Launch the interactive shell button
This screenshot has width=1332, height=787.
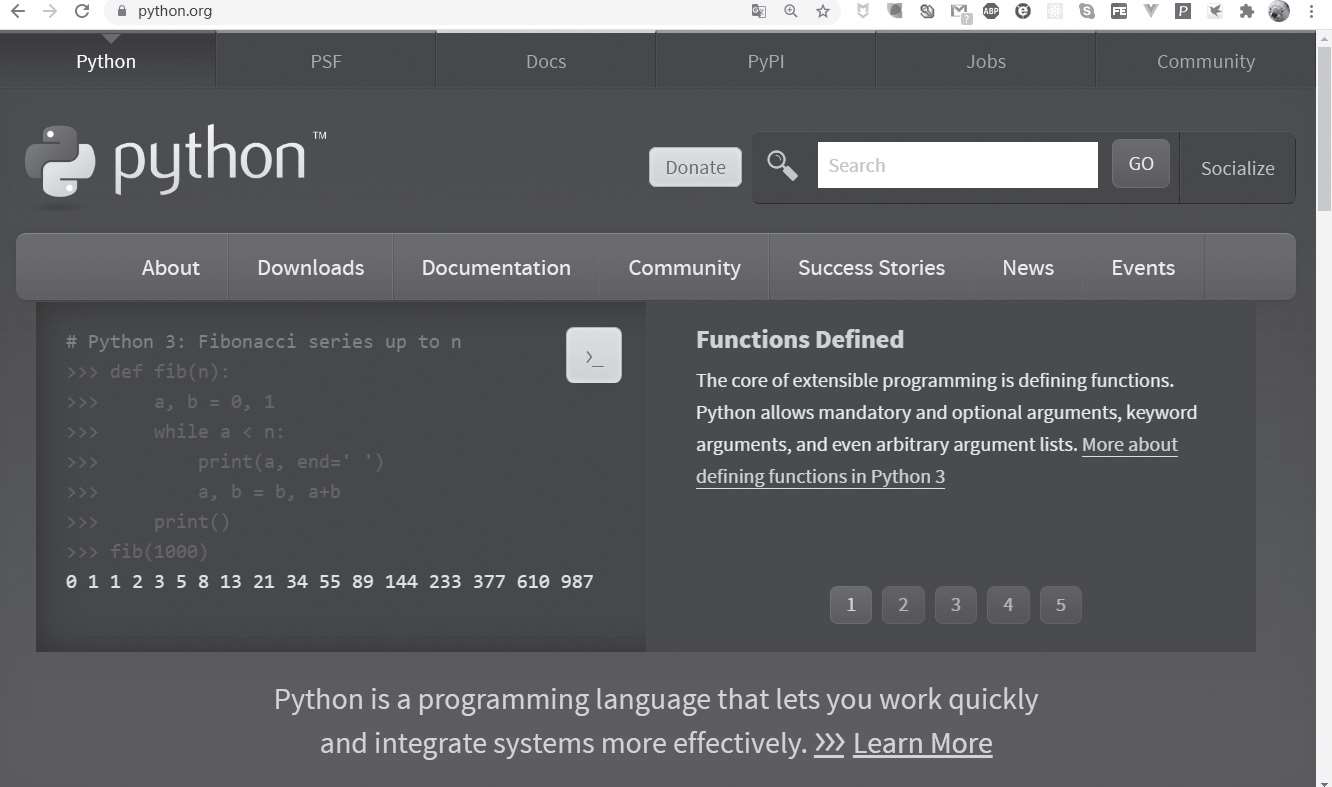[x=594, y=355]
